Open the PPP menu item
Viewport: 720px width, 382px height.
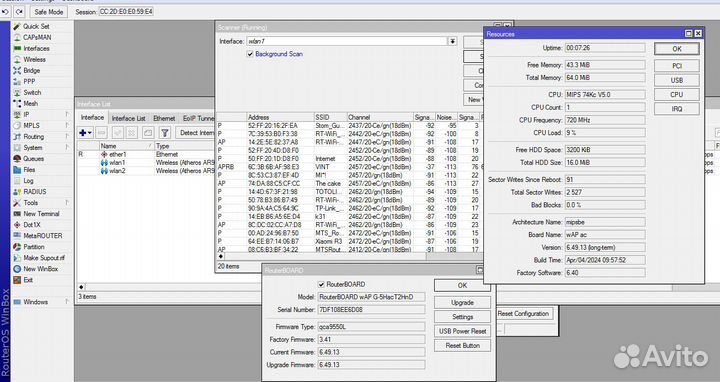pyautogui.click(x=29, y=82)
